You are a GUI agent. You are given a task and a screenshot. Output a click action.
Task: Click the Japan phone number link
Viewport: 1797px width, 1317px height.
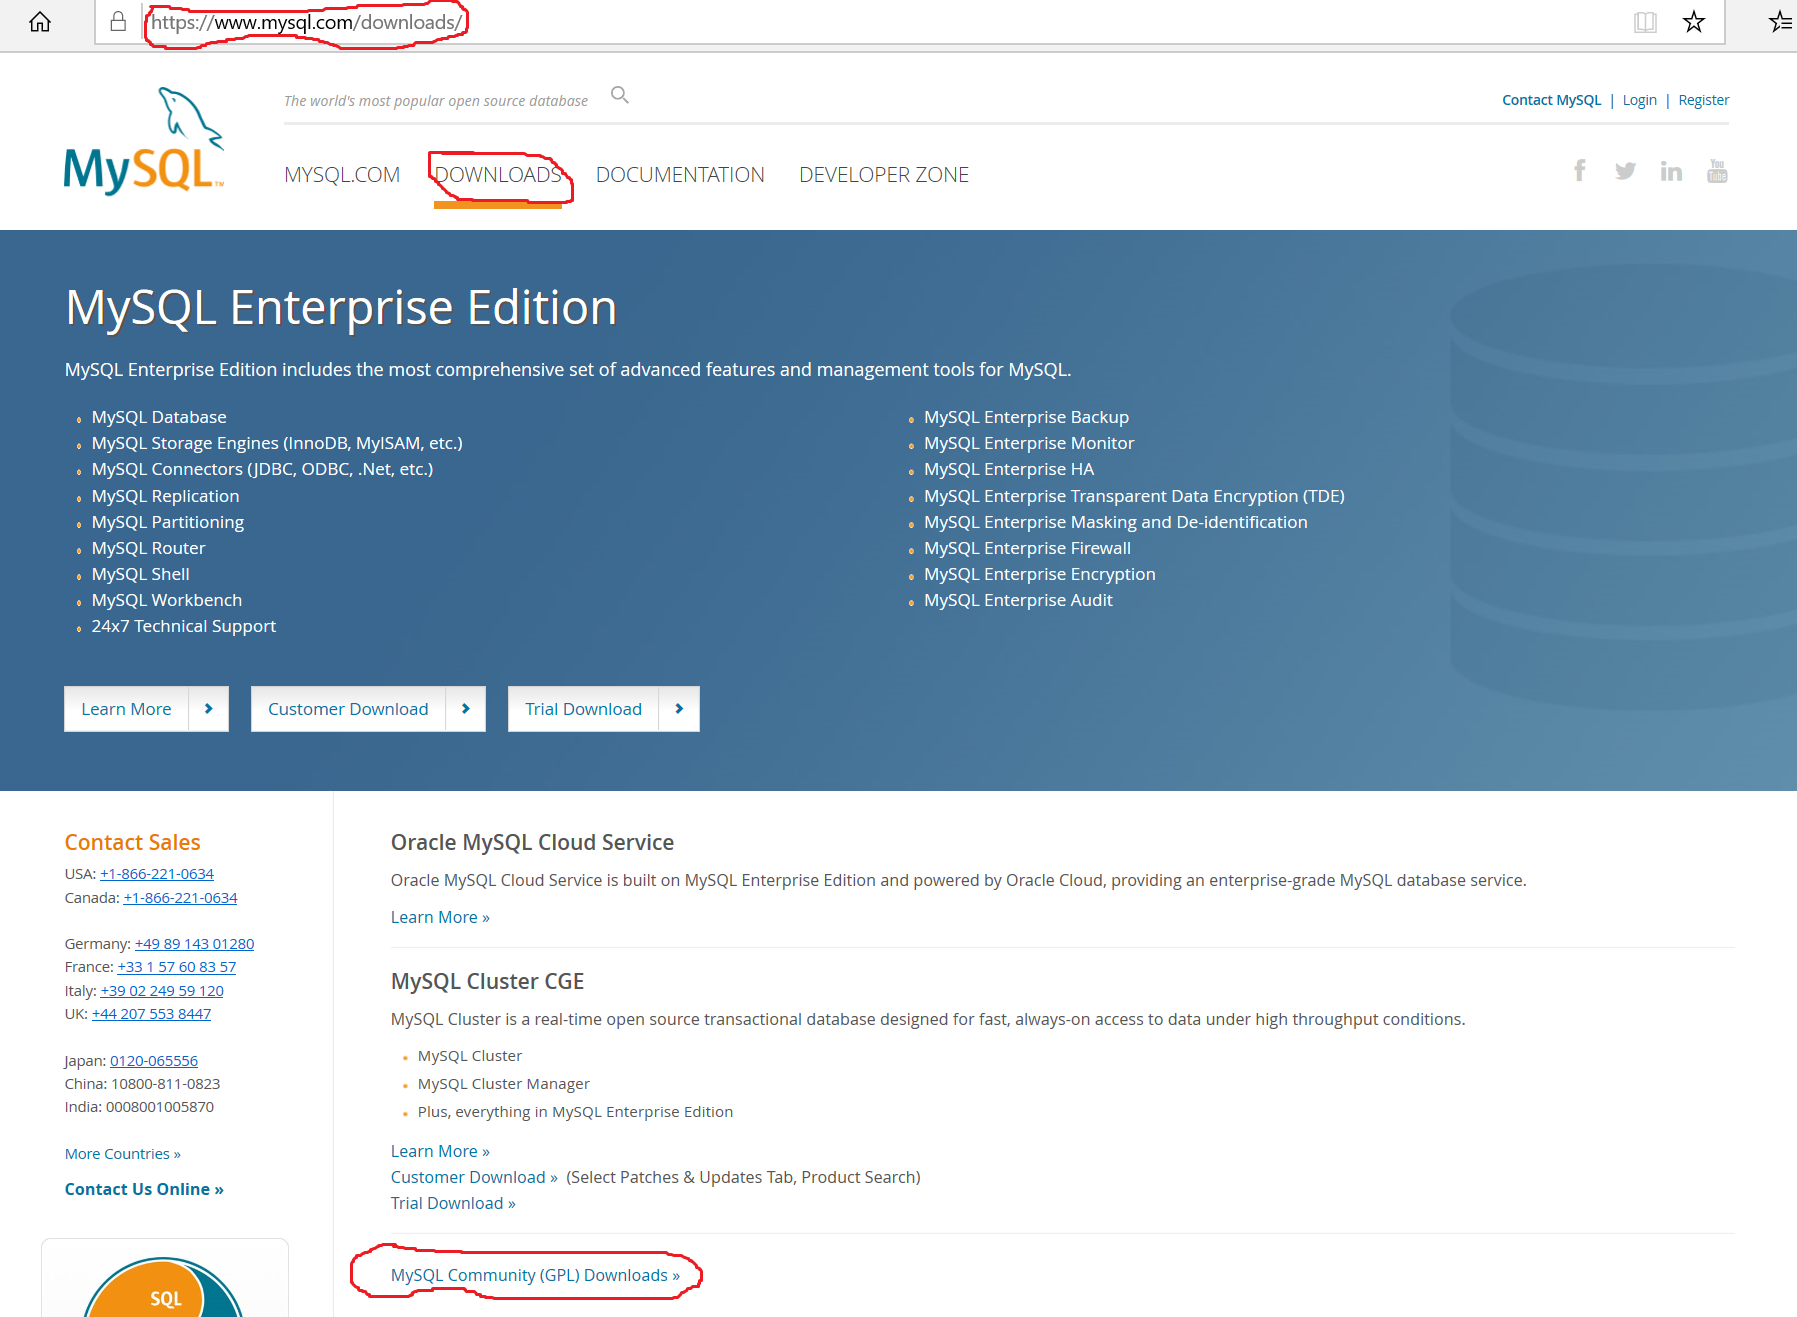point(154,1061)
